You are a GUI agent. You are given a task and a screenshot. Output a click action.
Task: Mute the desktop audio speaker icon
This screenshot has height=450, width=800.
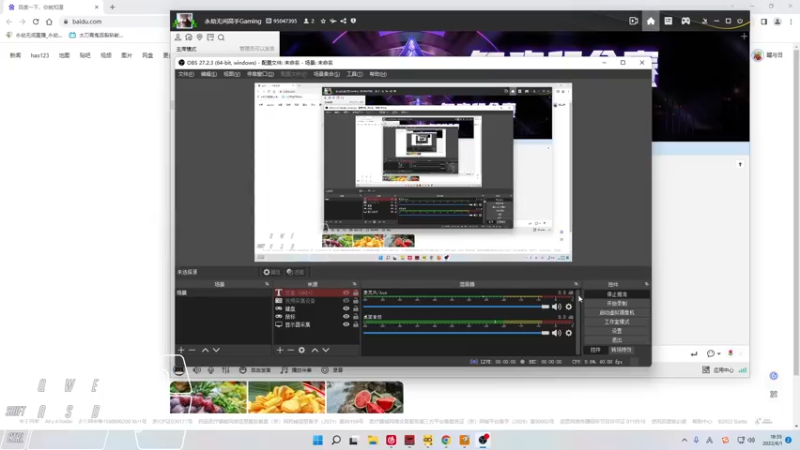pos(557,333)
